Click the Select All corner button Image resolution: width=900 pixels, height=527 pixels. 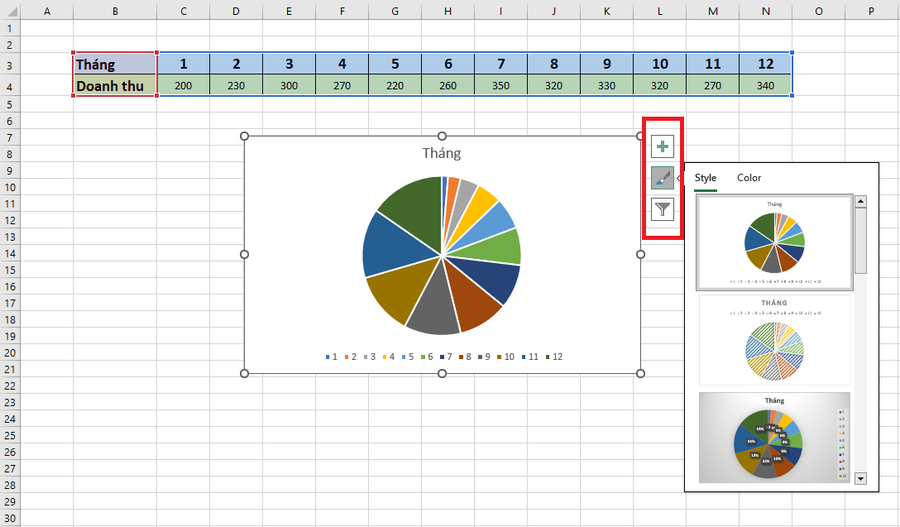10,11
